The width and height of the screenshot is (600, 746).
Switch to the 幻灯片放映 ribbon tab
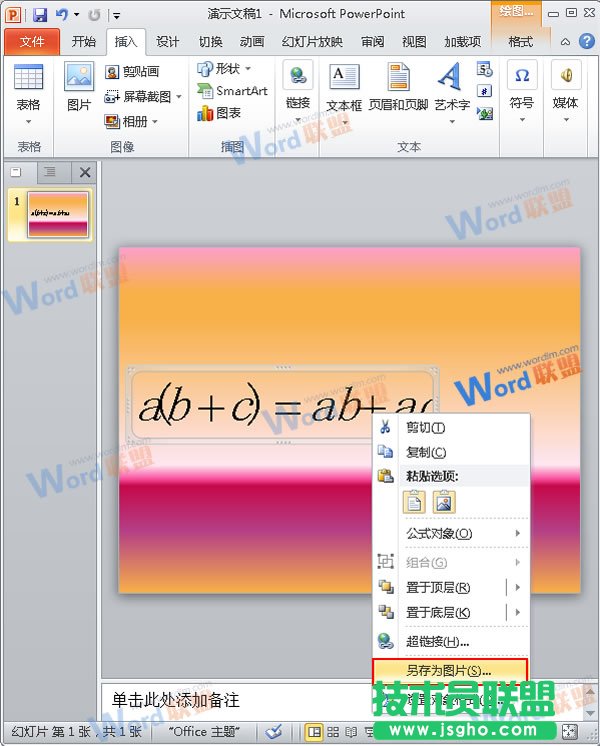click(x=312, y=42)
